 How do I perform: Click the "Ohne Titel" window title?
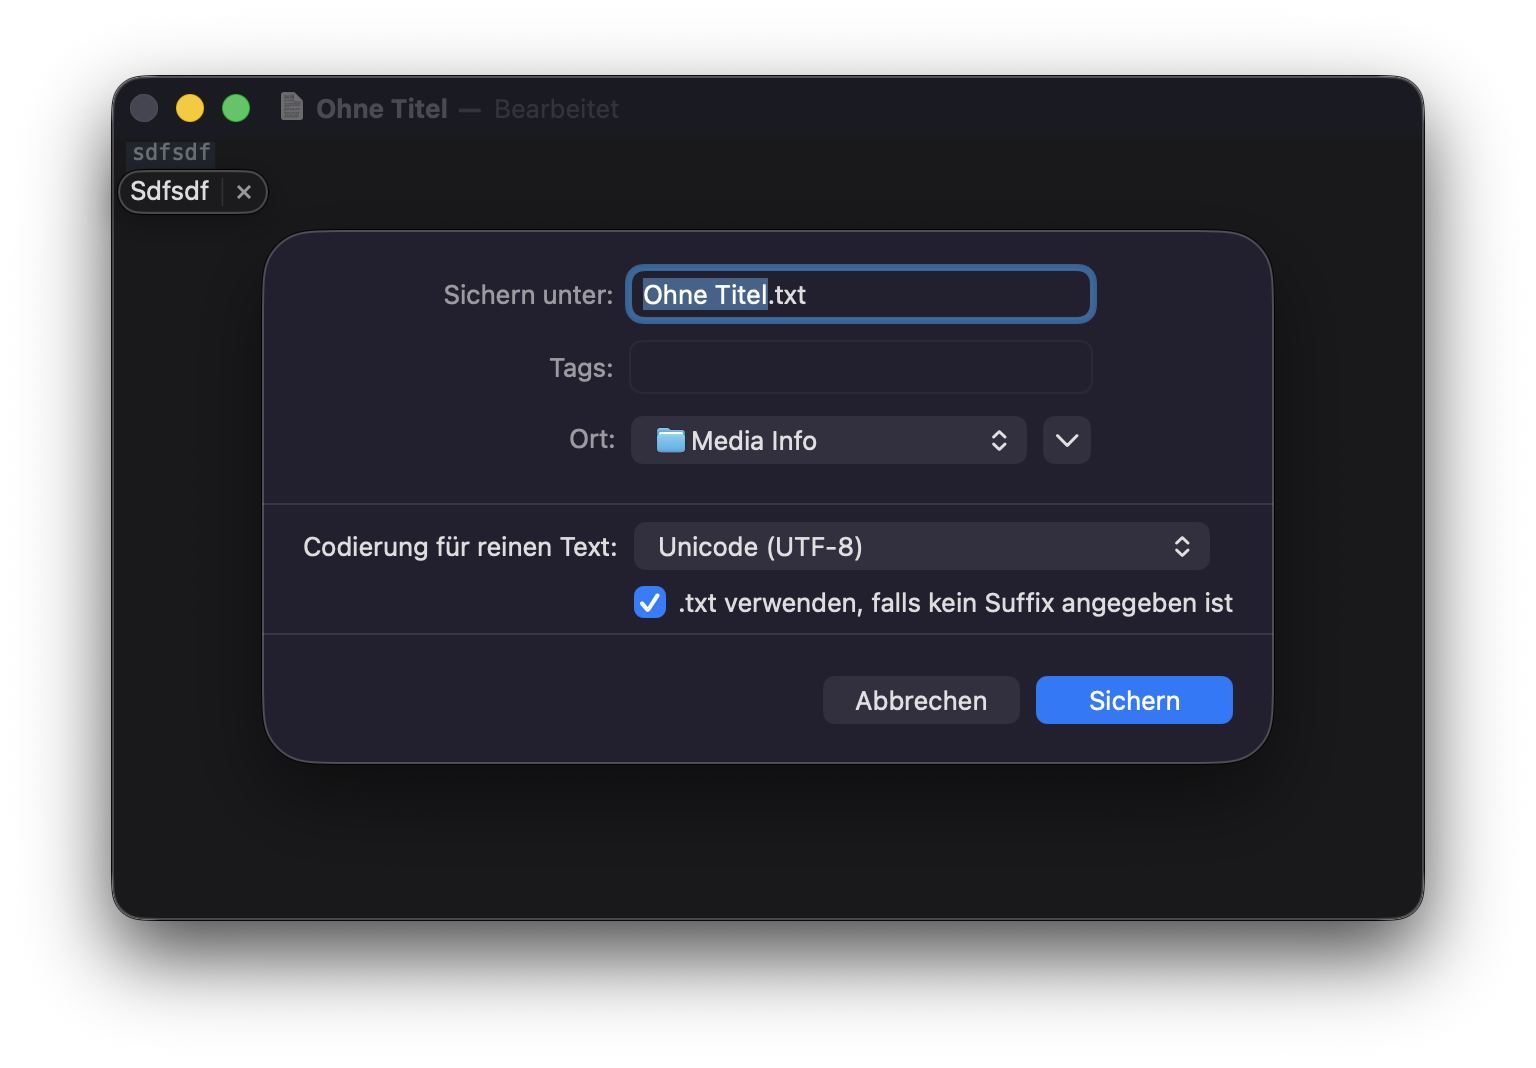(382, 109)
